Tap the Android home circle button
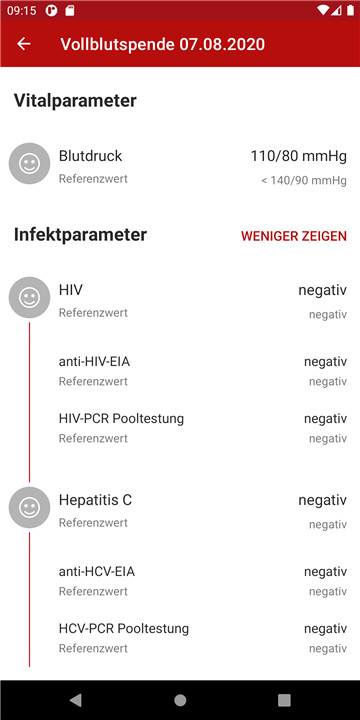 click(x=180, y=700)
